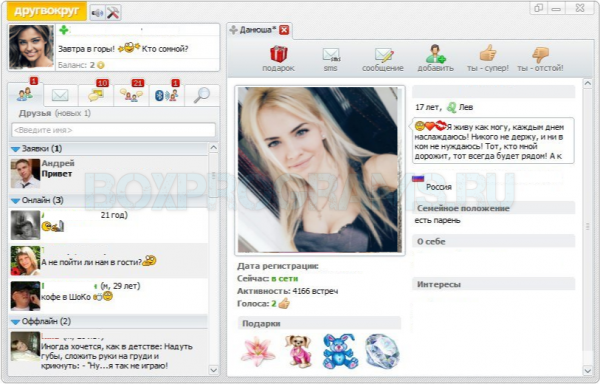Click profile panel scroll up arrow
Viewport: 600px width, 384px height.
point(587,83)
